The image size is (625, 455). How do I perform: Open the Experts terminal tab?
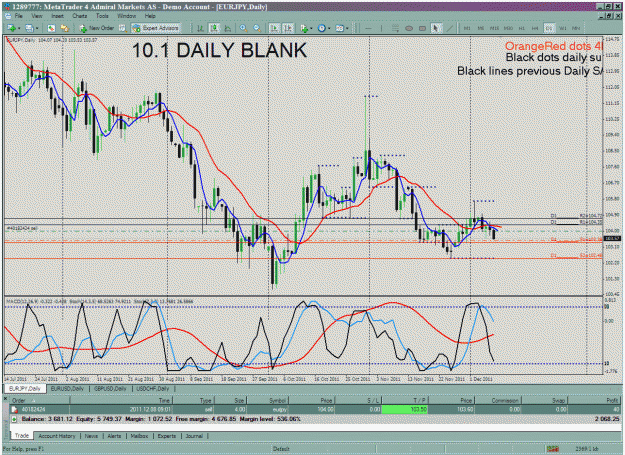[x=167, y=436]
